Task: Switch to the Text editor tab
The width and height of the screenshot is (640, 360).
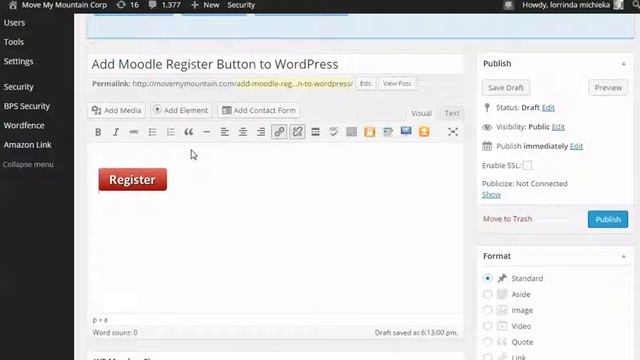Action: [x=451, y=113]
